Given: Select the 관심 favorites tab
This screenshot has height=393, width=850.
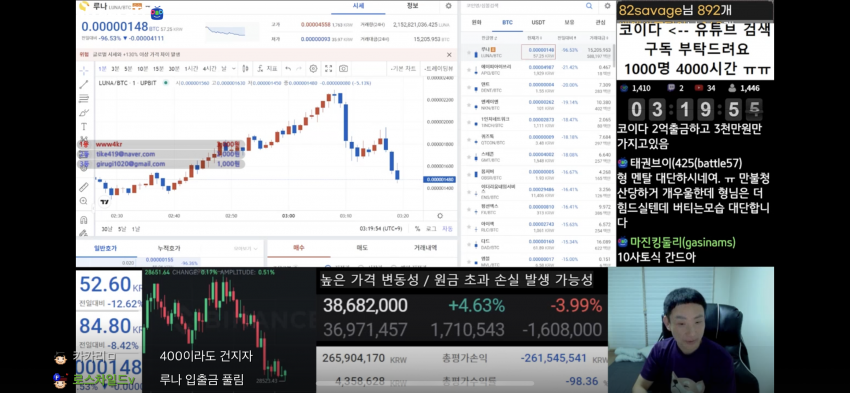Looking at the screenshot, I should pyautogui.click(x=600, y=23).
